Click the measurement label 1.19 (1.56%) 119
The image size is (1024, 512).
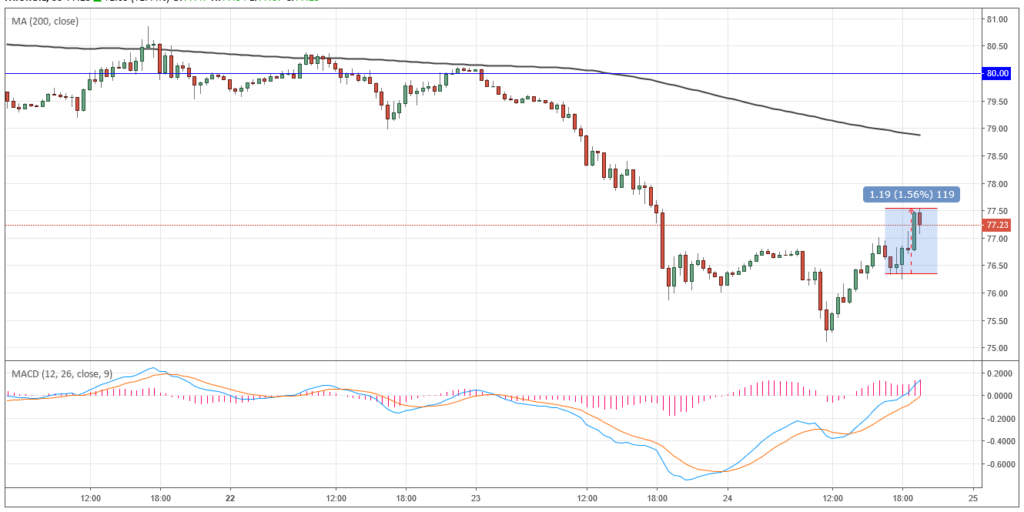912,194
